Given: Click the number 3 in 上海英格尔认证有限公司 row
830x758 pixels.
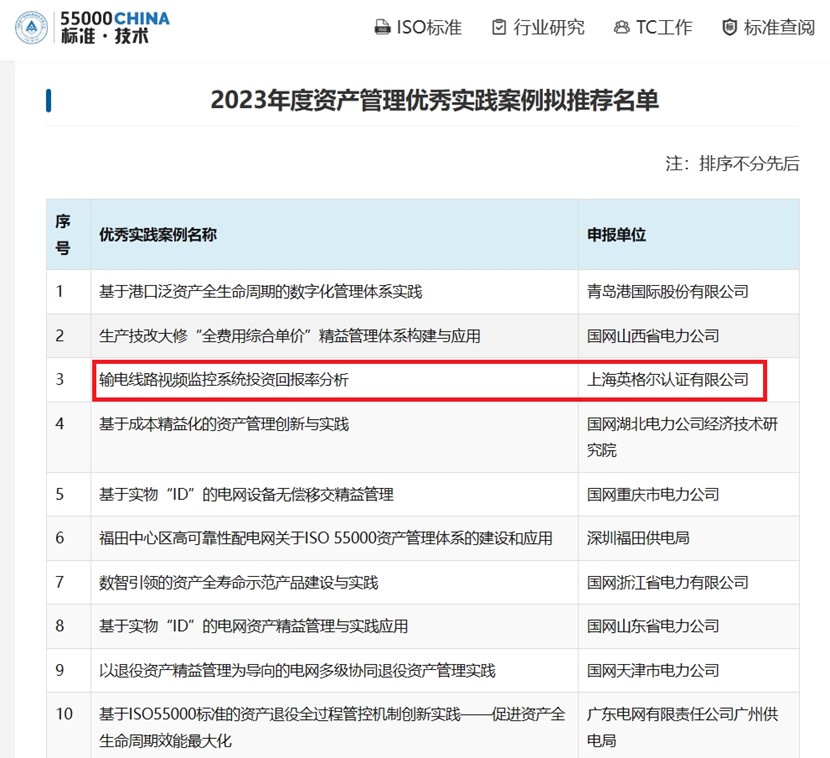Looking at the screenshot, I should [60, 380].
